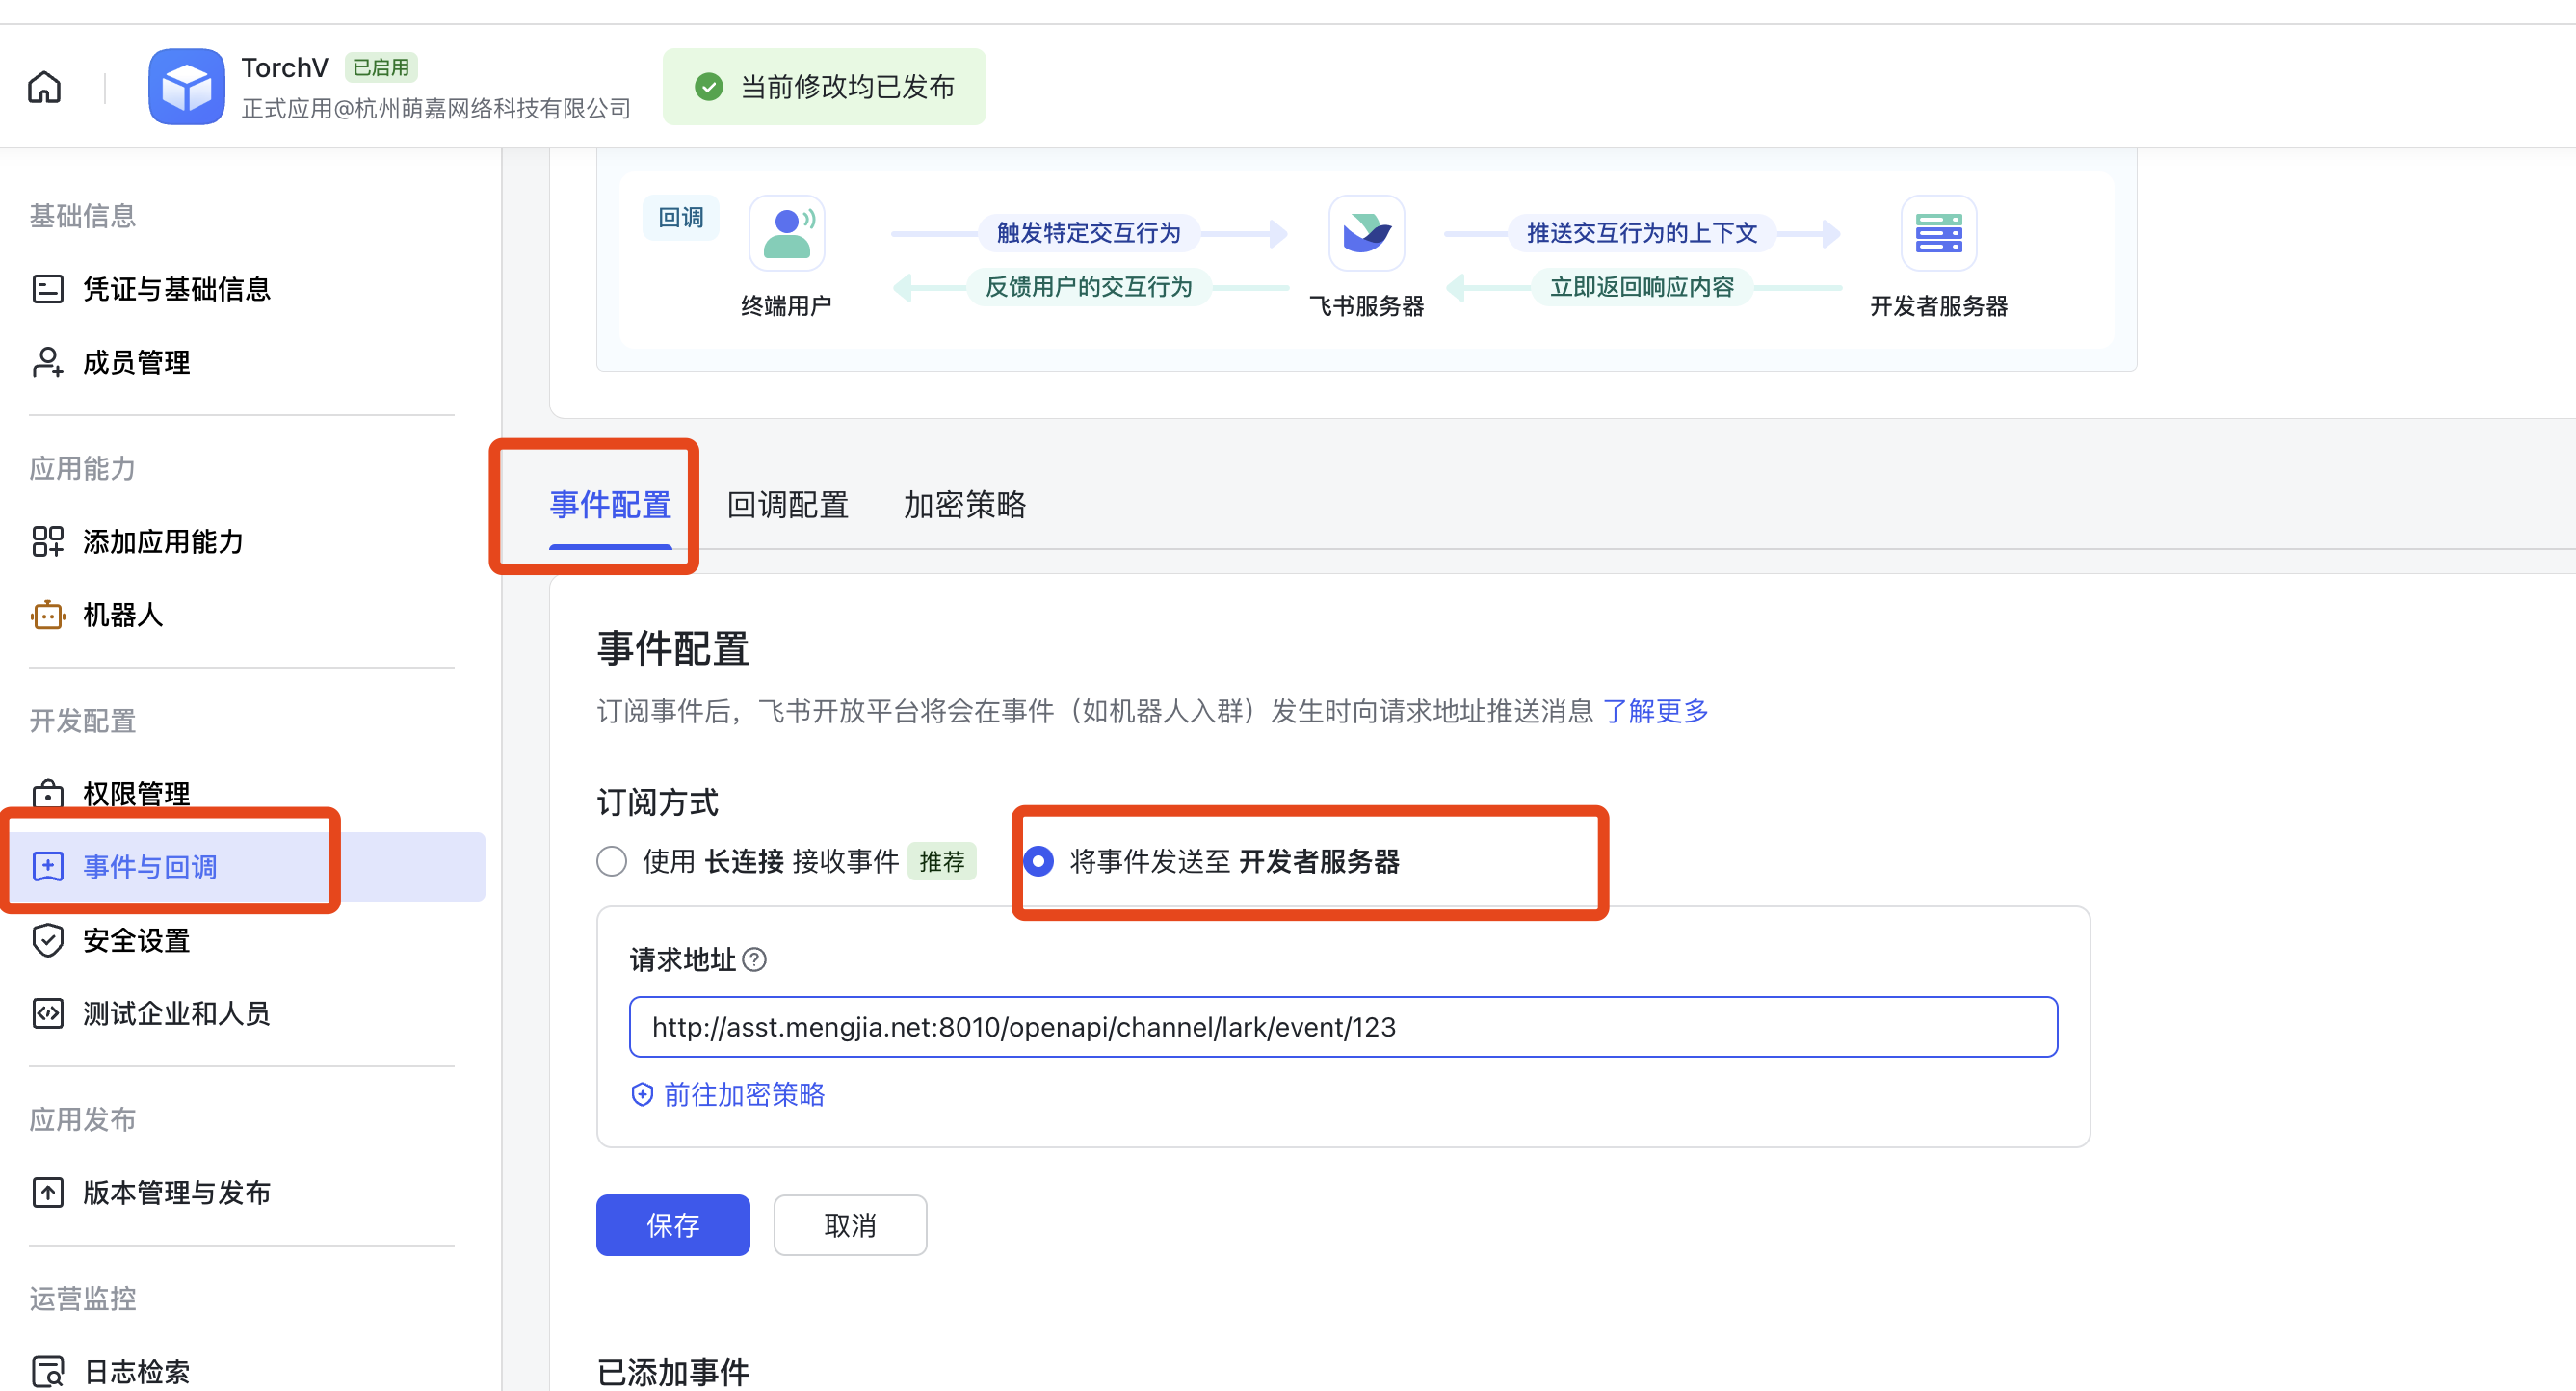Switch to the 回调配置 tab

pyautogui.click(x=788, y=505)
